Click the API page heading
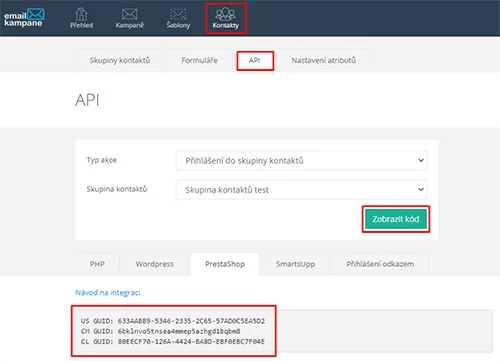Viewport: 500px width, 361px height. coord(87,100)
